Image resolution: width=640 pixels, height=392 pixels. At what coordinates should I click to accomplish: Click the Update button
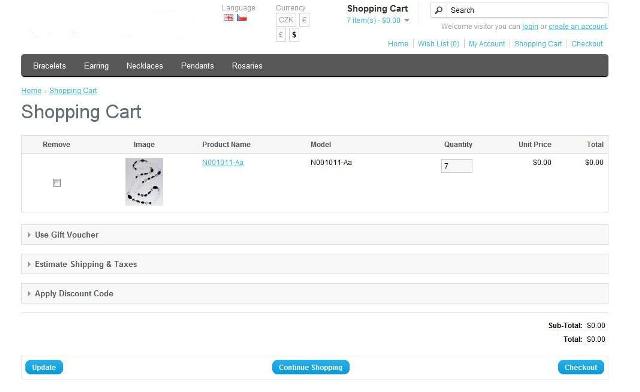click(x=44, y=367)
